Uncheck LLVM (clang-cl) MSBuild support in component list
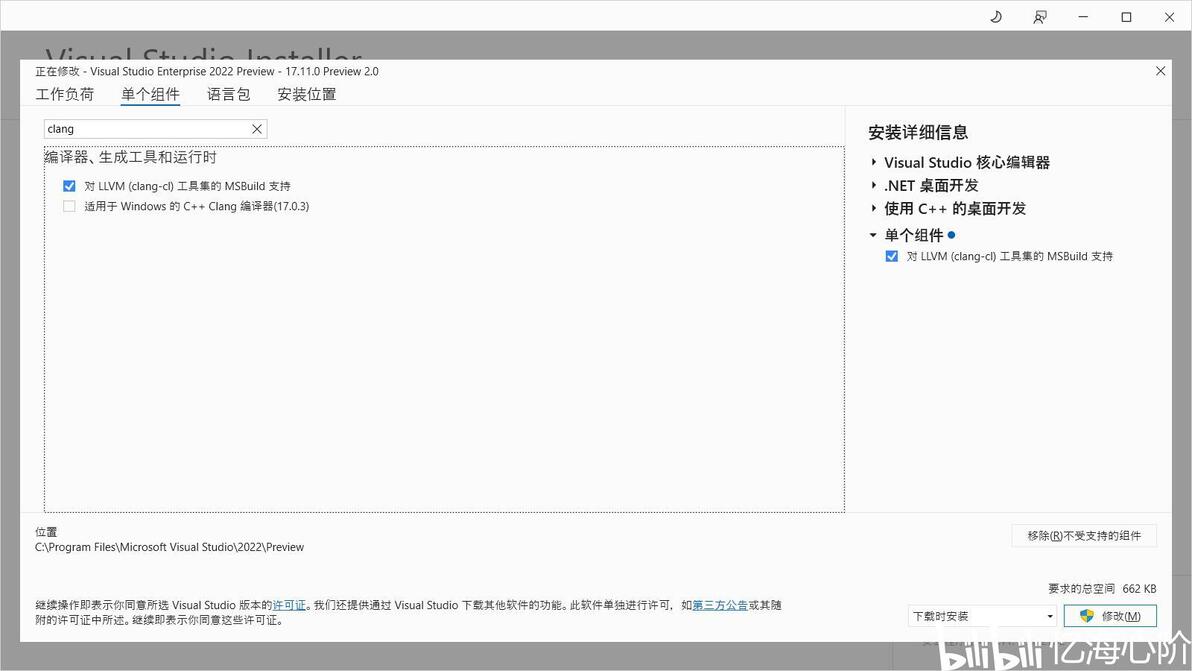Image resolution: width=1192 pixels, height=671 pixels. (69, 186)
